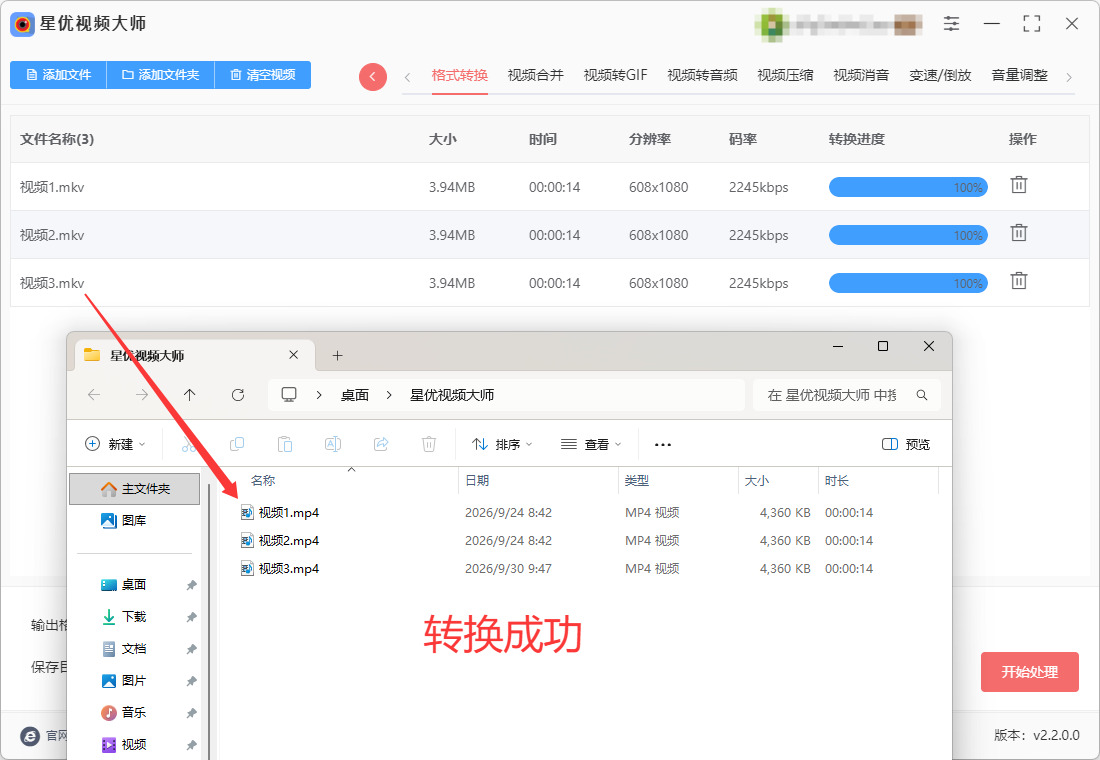The width and height of the screenshot is (1100, 760).
Task: Click the cut scissors icon in Explorer toolbar
Action: point(189,444)
